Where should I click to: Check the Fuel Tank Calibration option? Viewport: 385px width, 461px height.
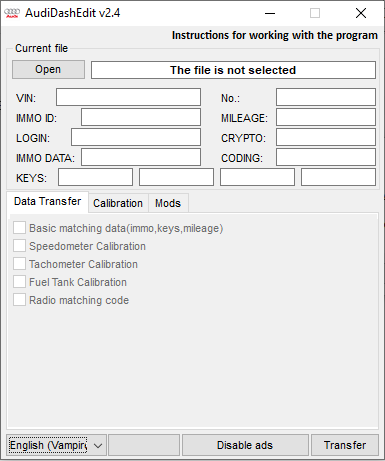click(19, 282)
